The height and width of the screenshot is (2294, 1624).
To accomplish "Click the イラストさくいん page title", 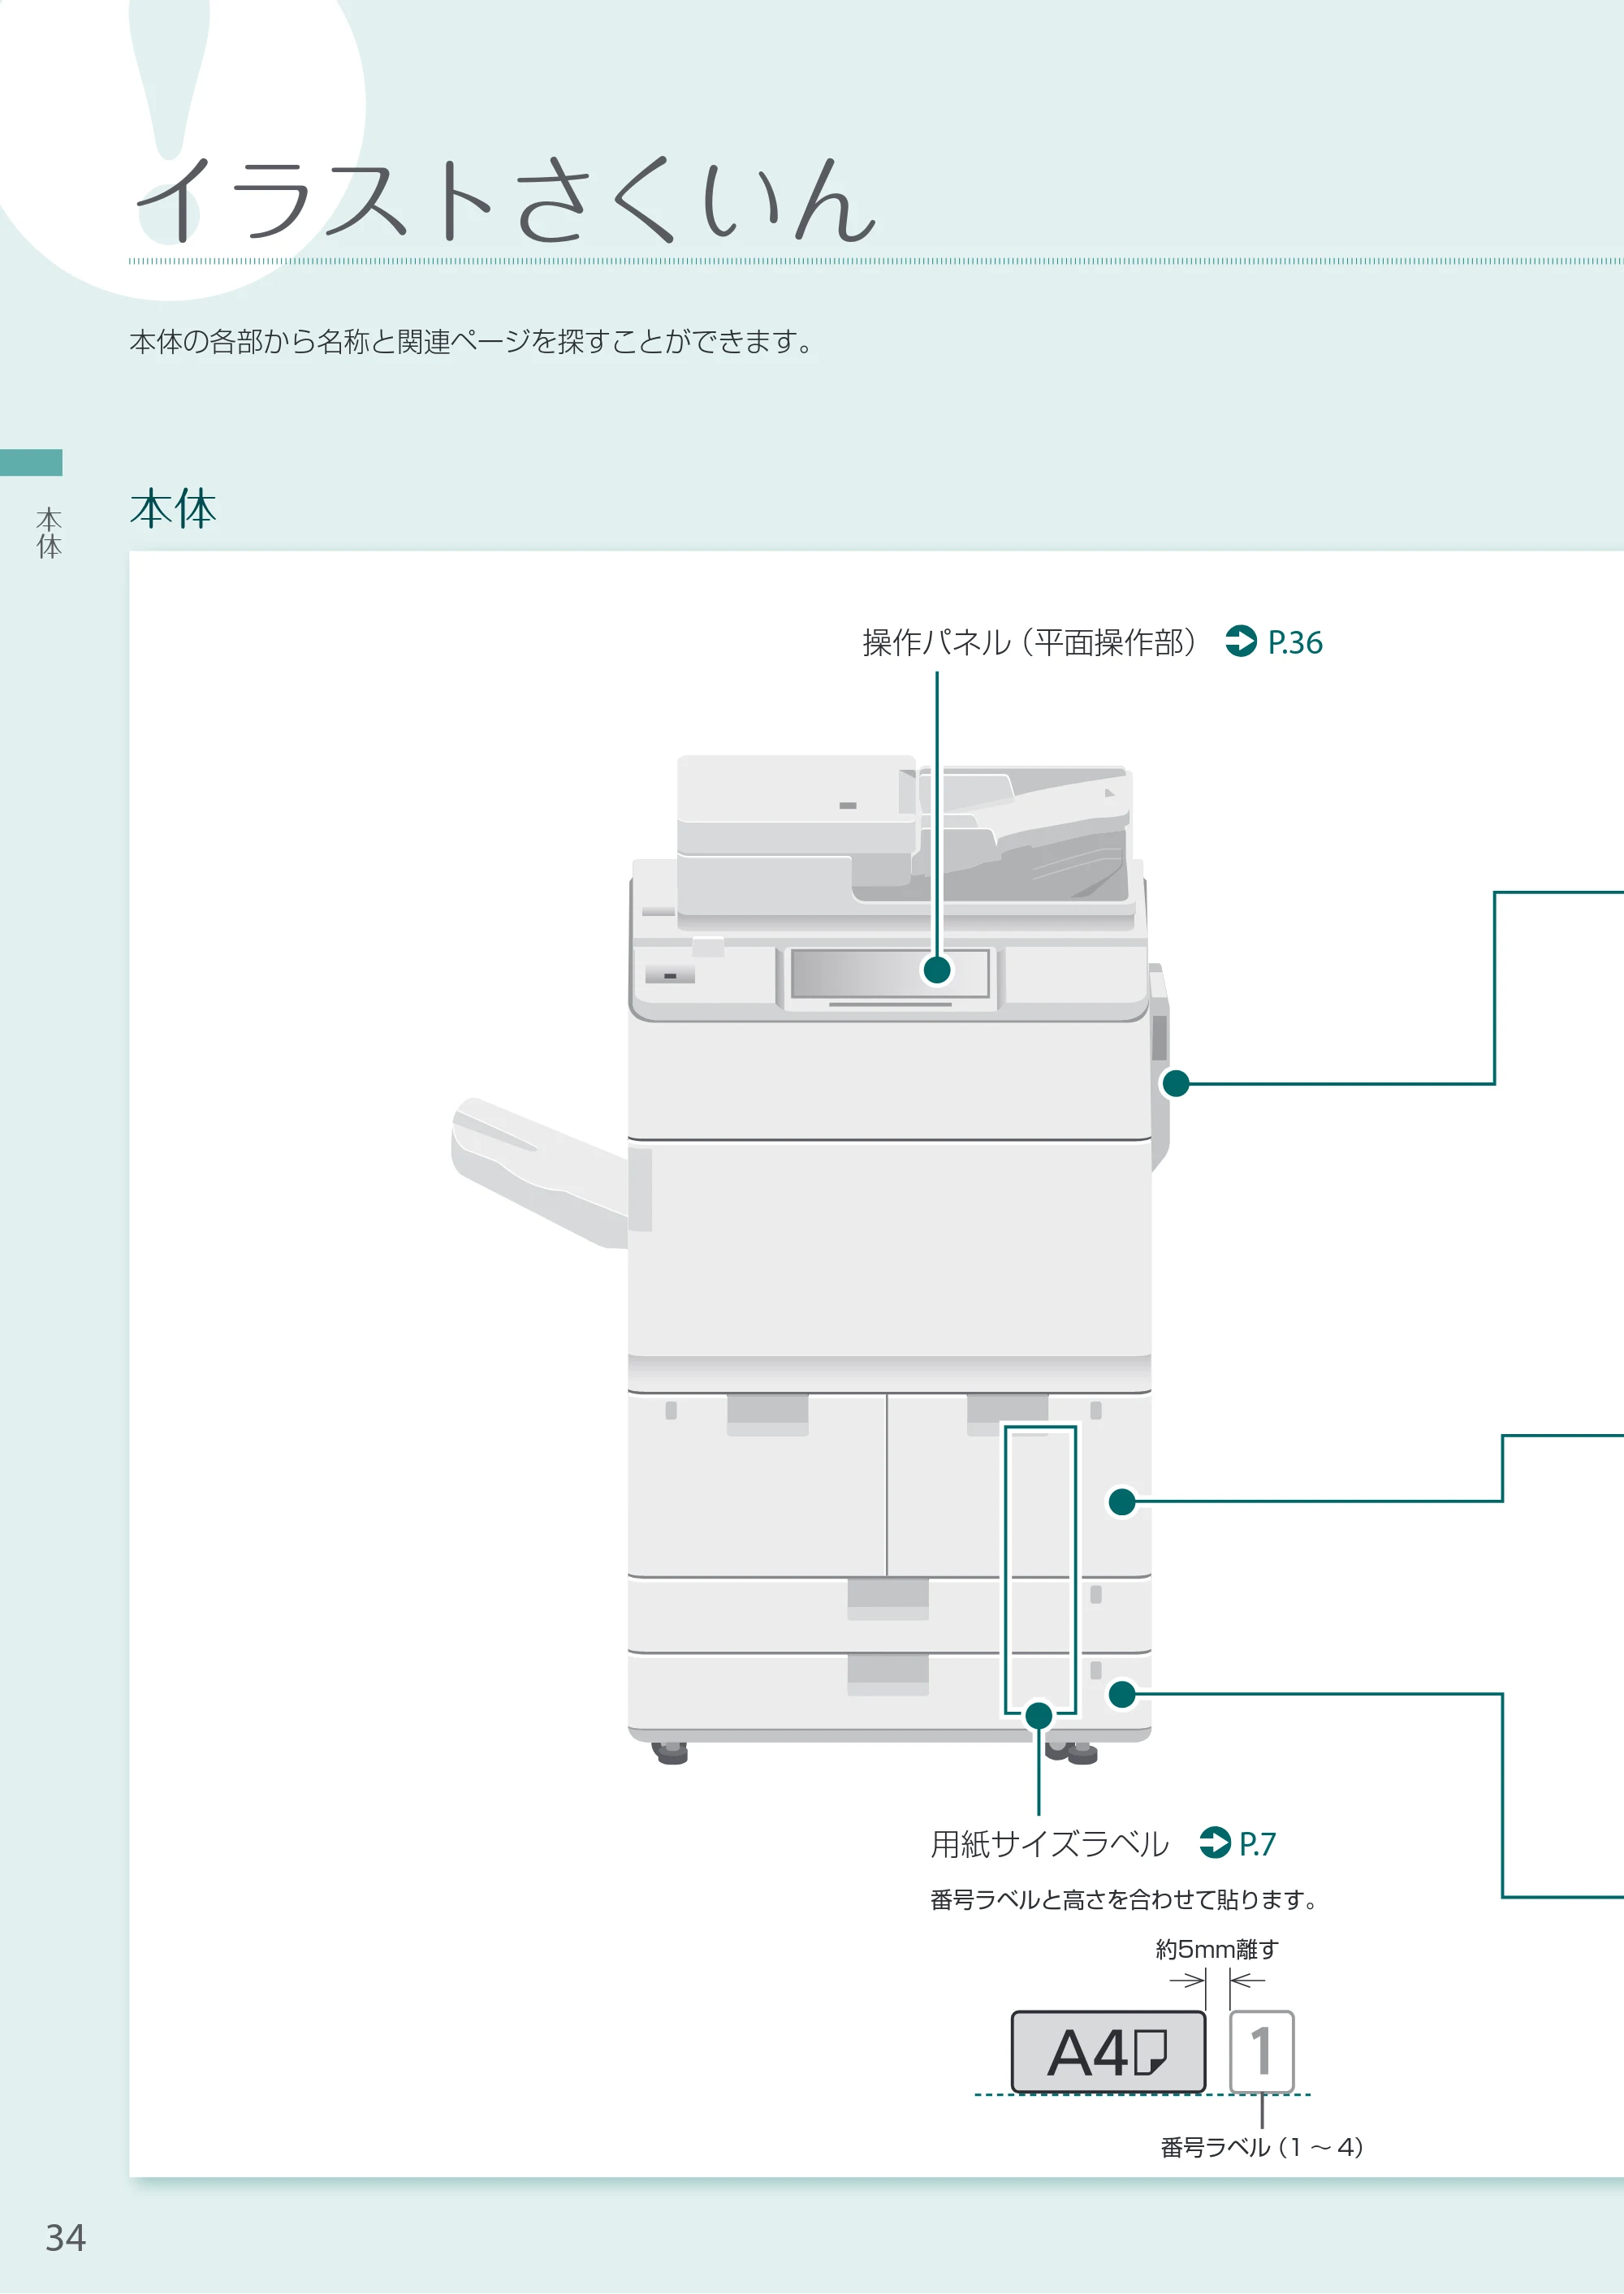I will pyautogui.click(x=506, y=201).
